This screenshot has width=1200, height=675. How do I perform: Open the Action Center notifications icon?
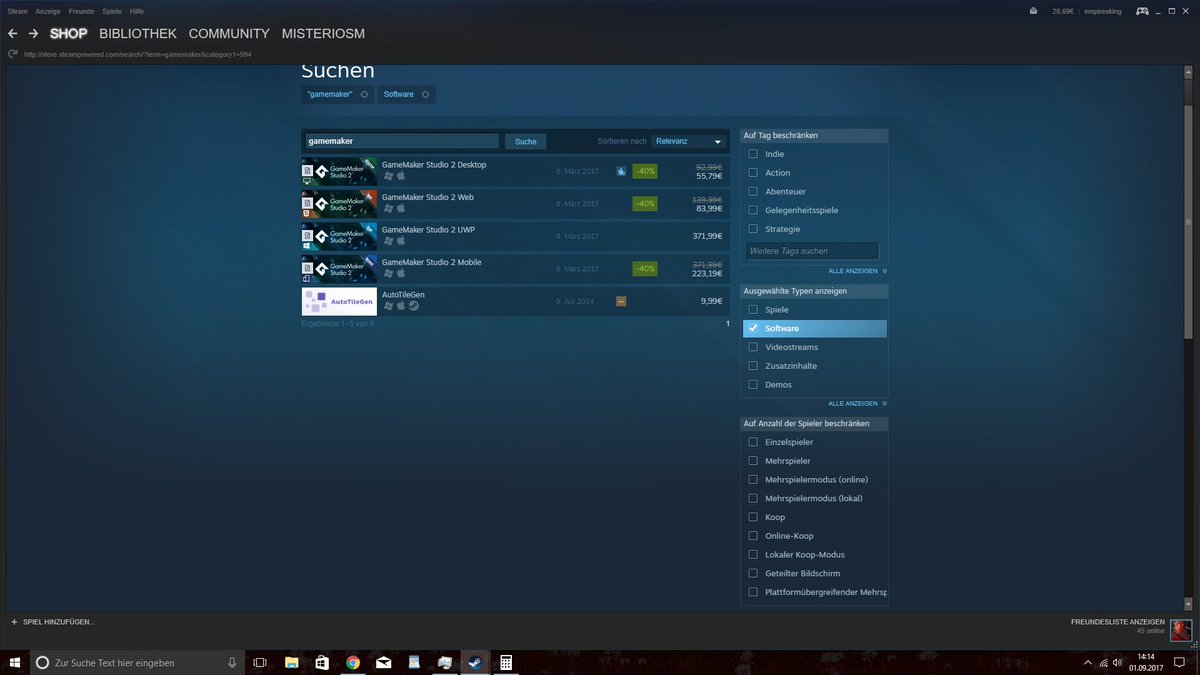1179,662
